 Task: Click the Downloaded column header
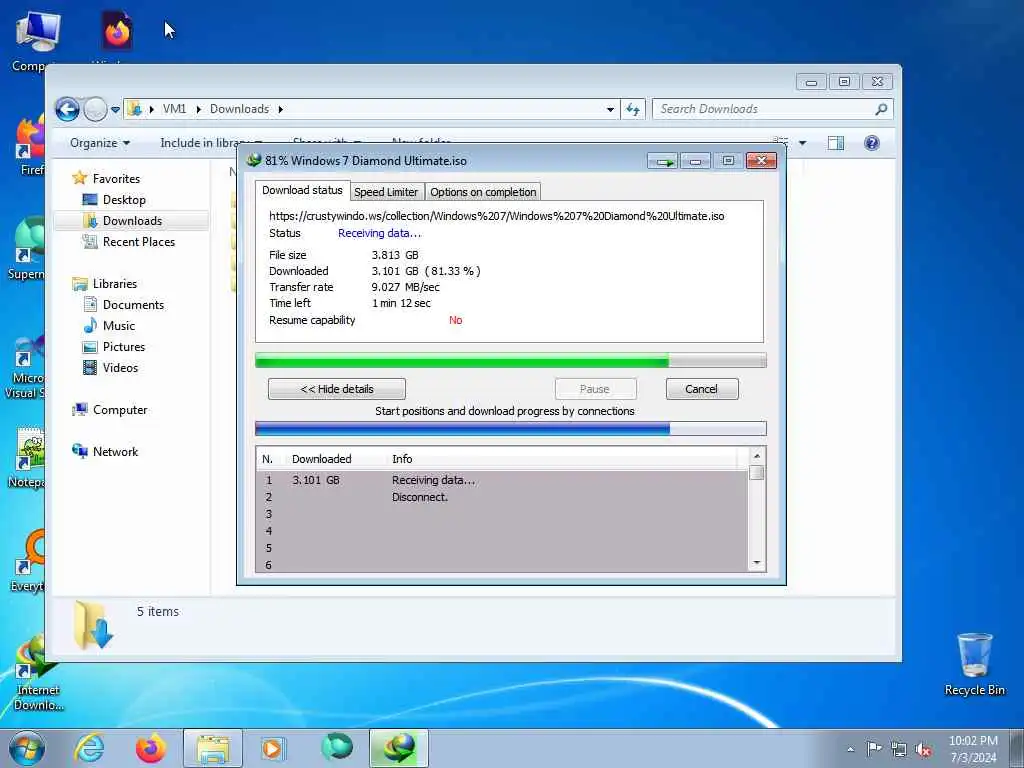(x=321, y=459)
